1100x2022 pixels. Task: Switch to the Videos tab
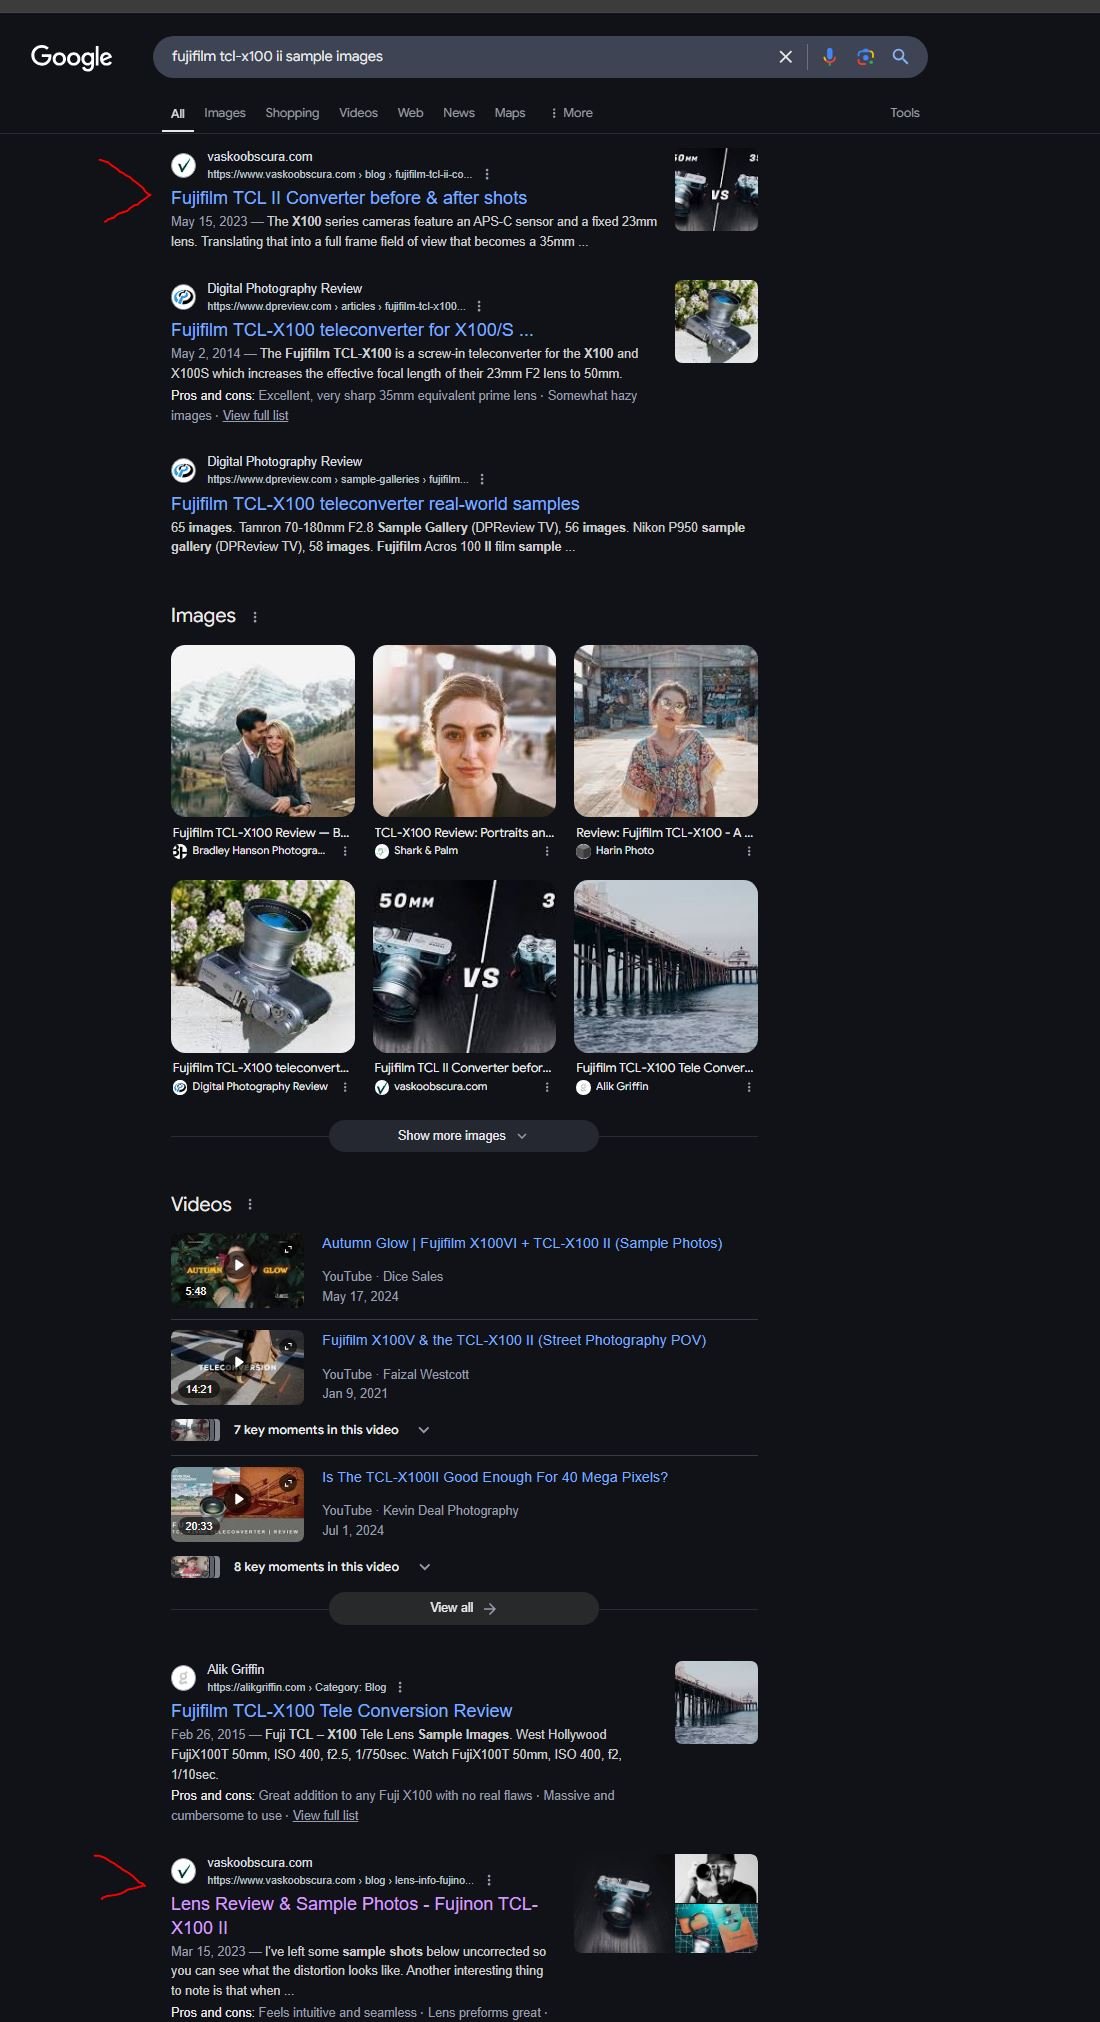358,113
